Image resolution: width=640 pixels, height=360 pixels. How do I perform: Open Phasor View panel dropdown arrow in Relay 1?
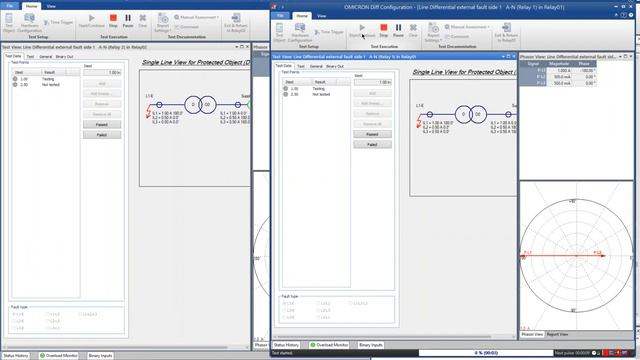click(620, 56)
